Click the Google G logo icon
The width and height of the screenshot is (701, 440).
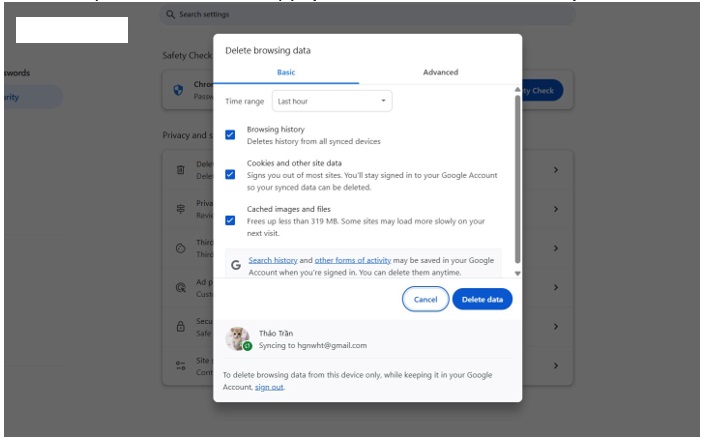(236, 265)
